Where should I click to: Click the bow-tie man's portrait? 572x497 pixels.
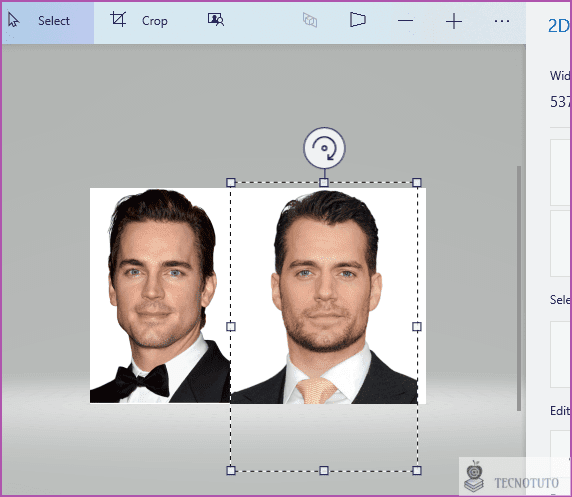(x=160, y=296)
